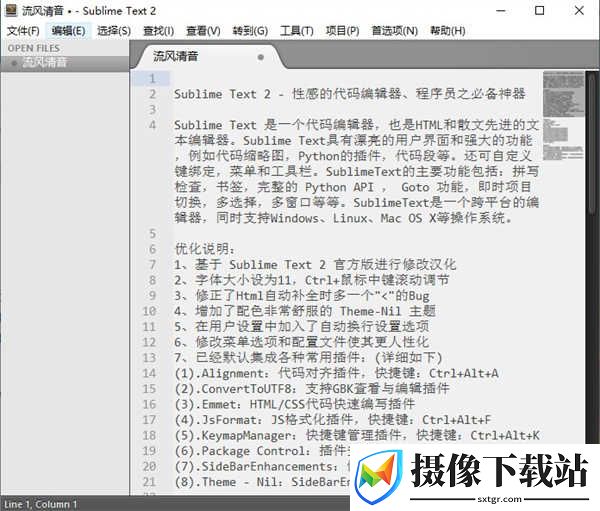Viewport: 600px width, 511px height.
Task: Click line '5、在用户设置中加入了自动换行设置选项'
Action: pyautogui.click(x=301, y=327)
